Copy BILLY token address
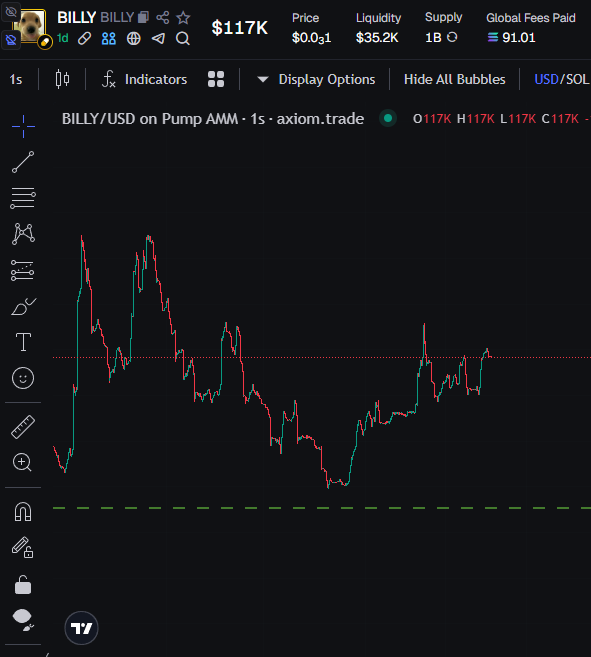The height and width of the screenshot is (657, 591). point(143,17)
